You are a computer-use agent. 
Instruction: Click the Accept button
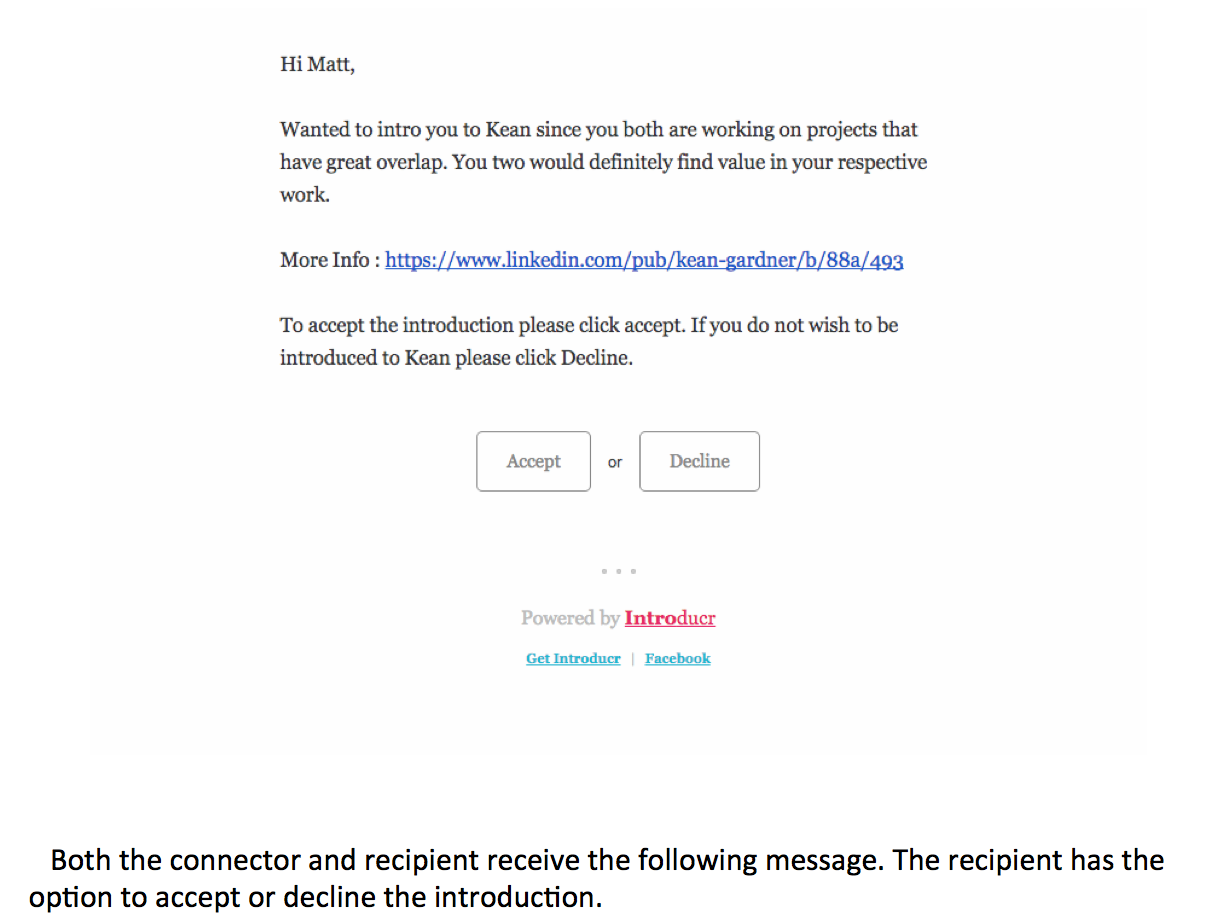[533, 461]
